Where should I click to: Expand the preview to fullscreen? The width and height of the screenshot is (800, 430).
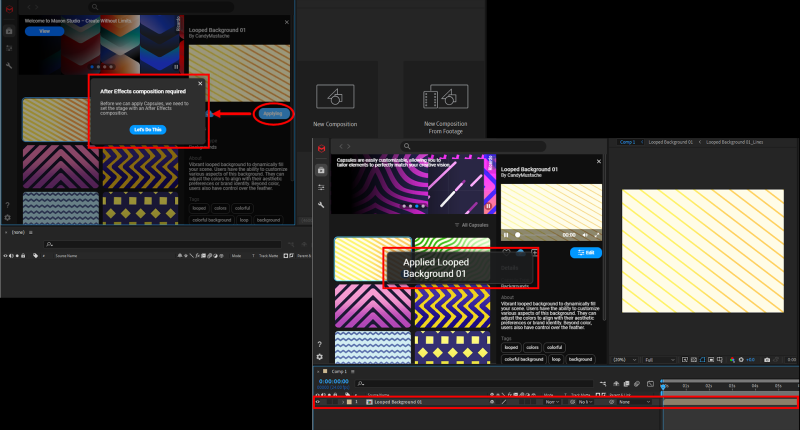tap(595, 234)
